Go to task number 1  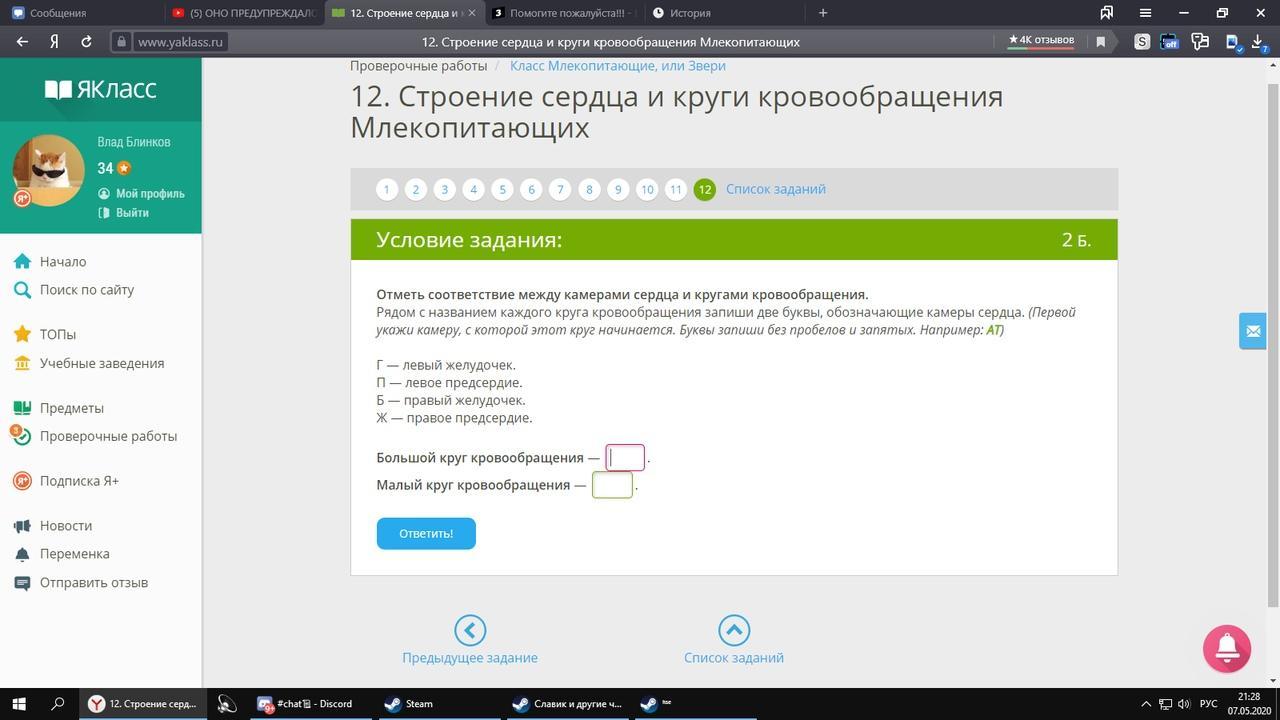coord(387,189)
